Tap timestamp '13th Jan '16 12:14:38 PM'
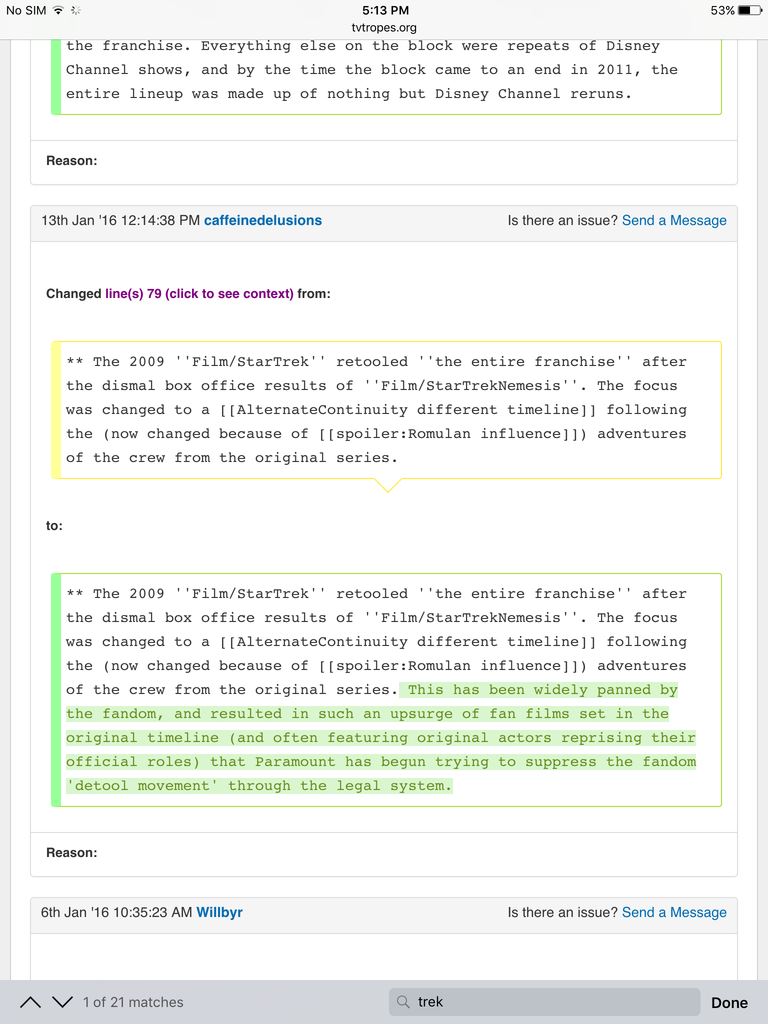Image resolution: width=768 pixels, height=1024 pixels. click(x=120, y=221)
